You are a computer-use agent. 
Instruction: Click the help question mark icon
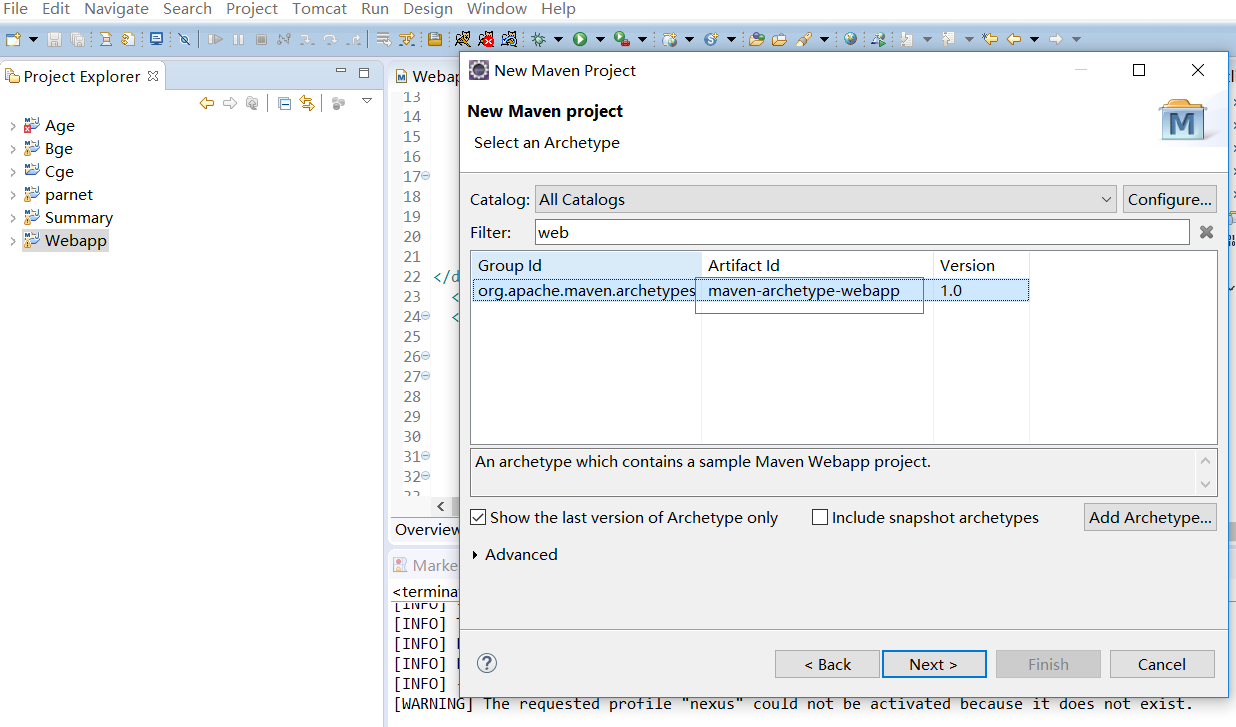(x=487, y=663)
